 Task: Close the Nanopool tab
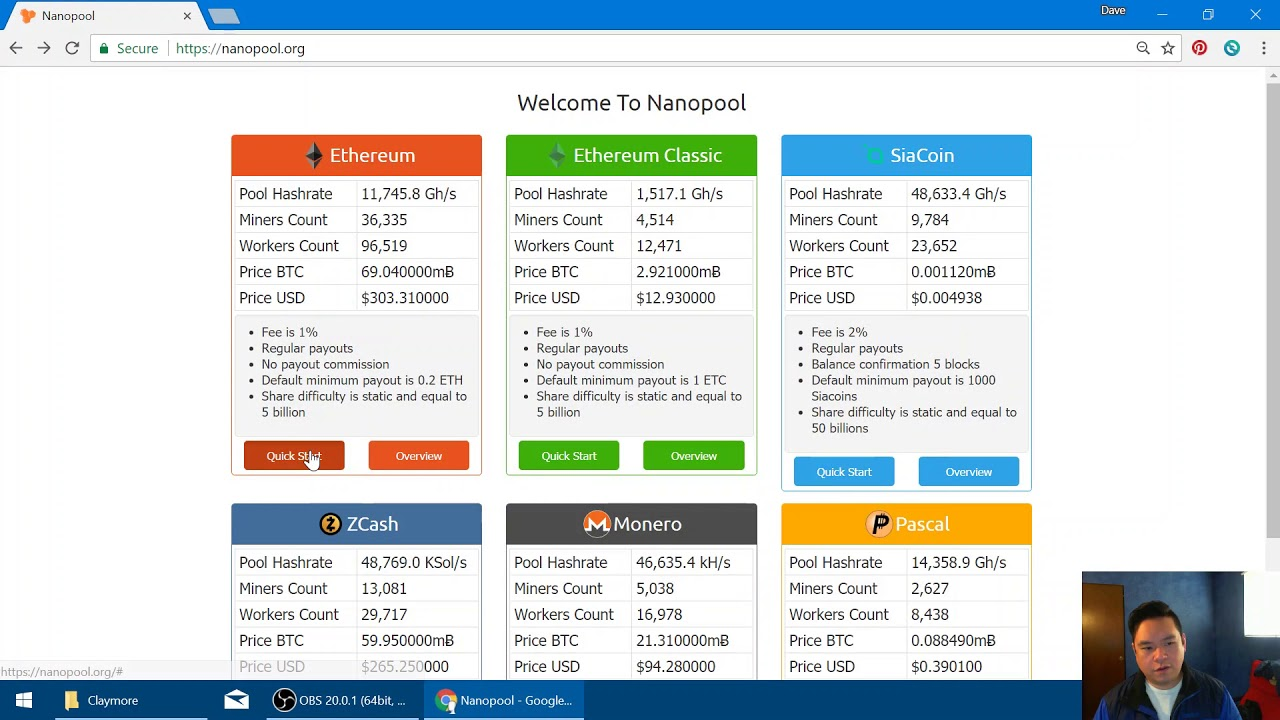point(187,16)
